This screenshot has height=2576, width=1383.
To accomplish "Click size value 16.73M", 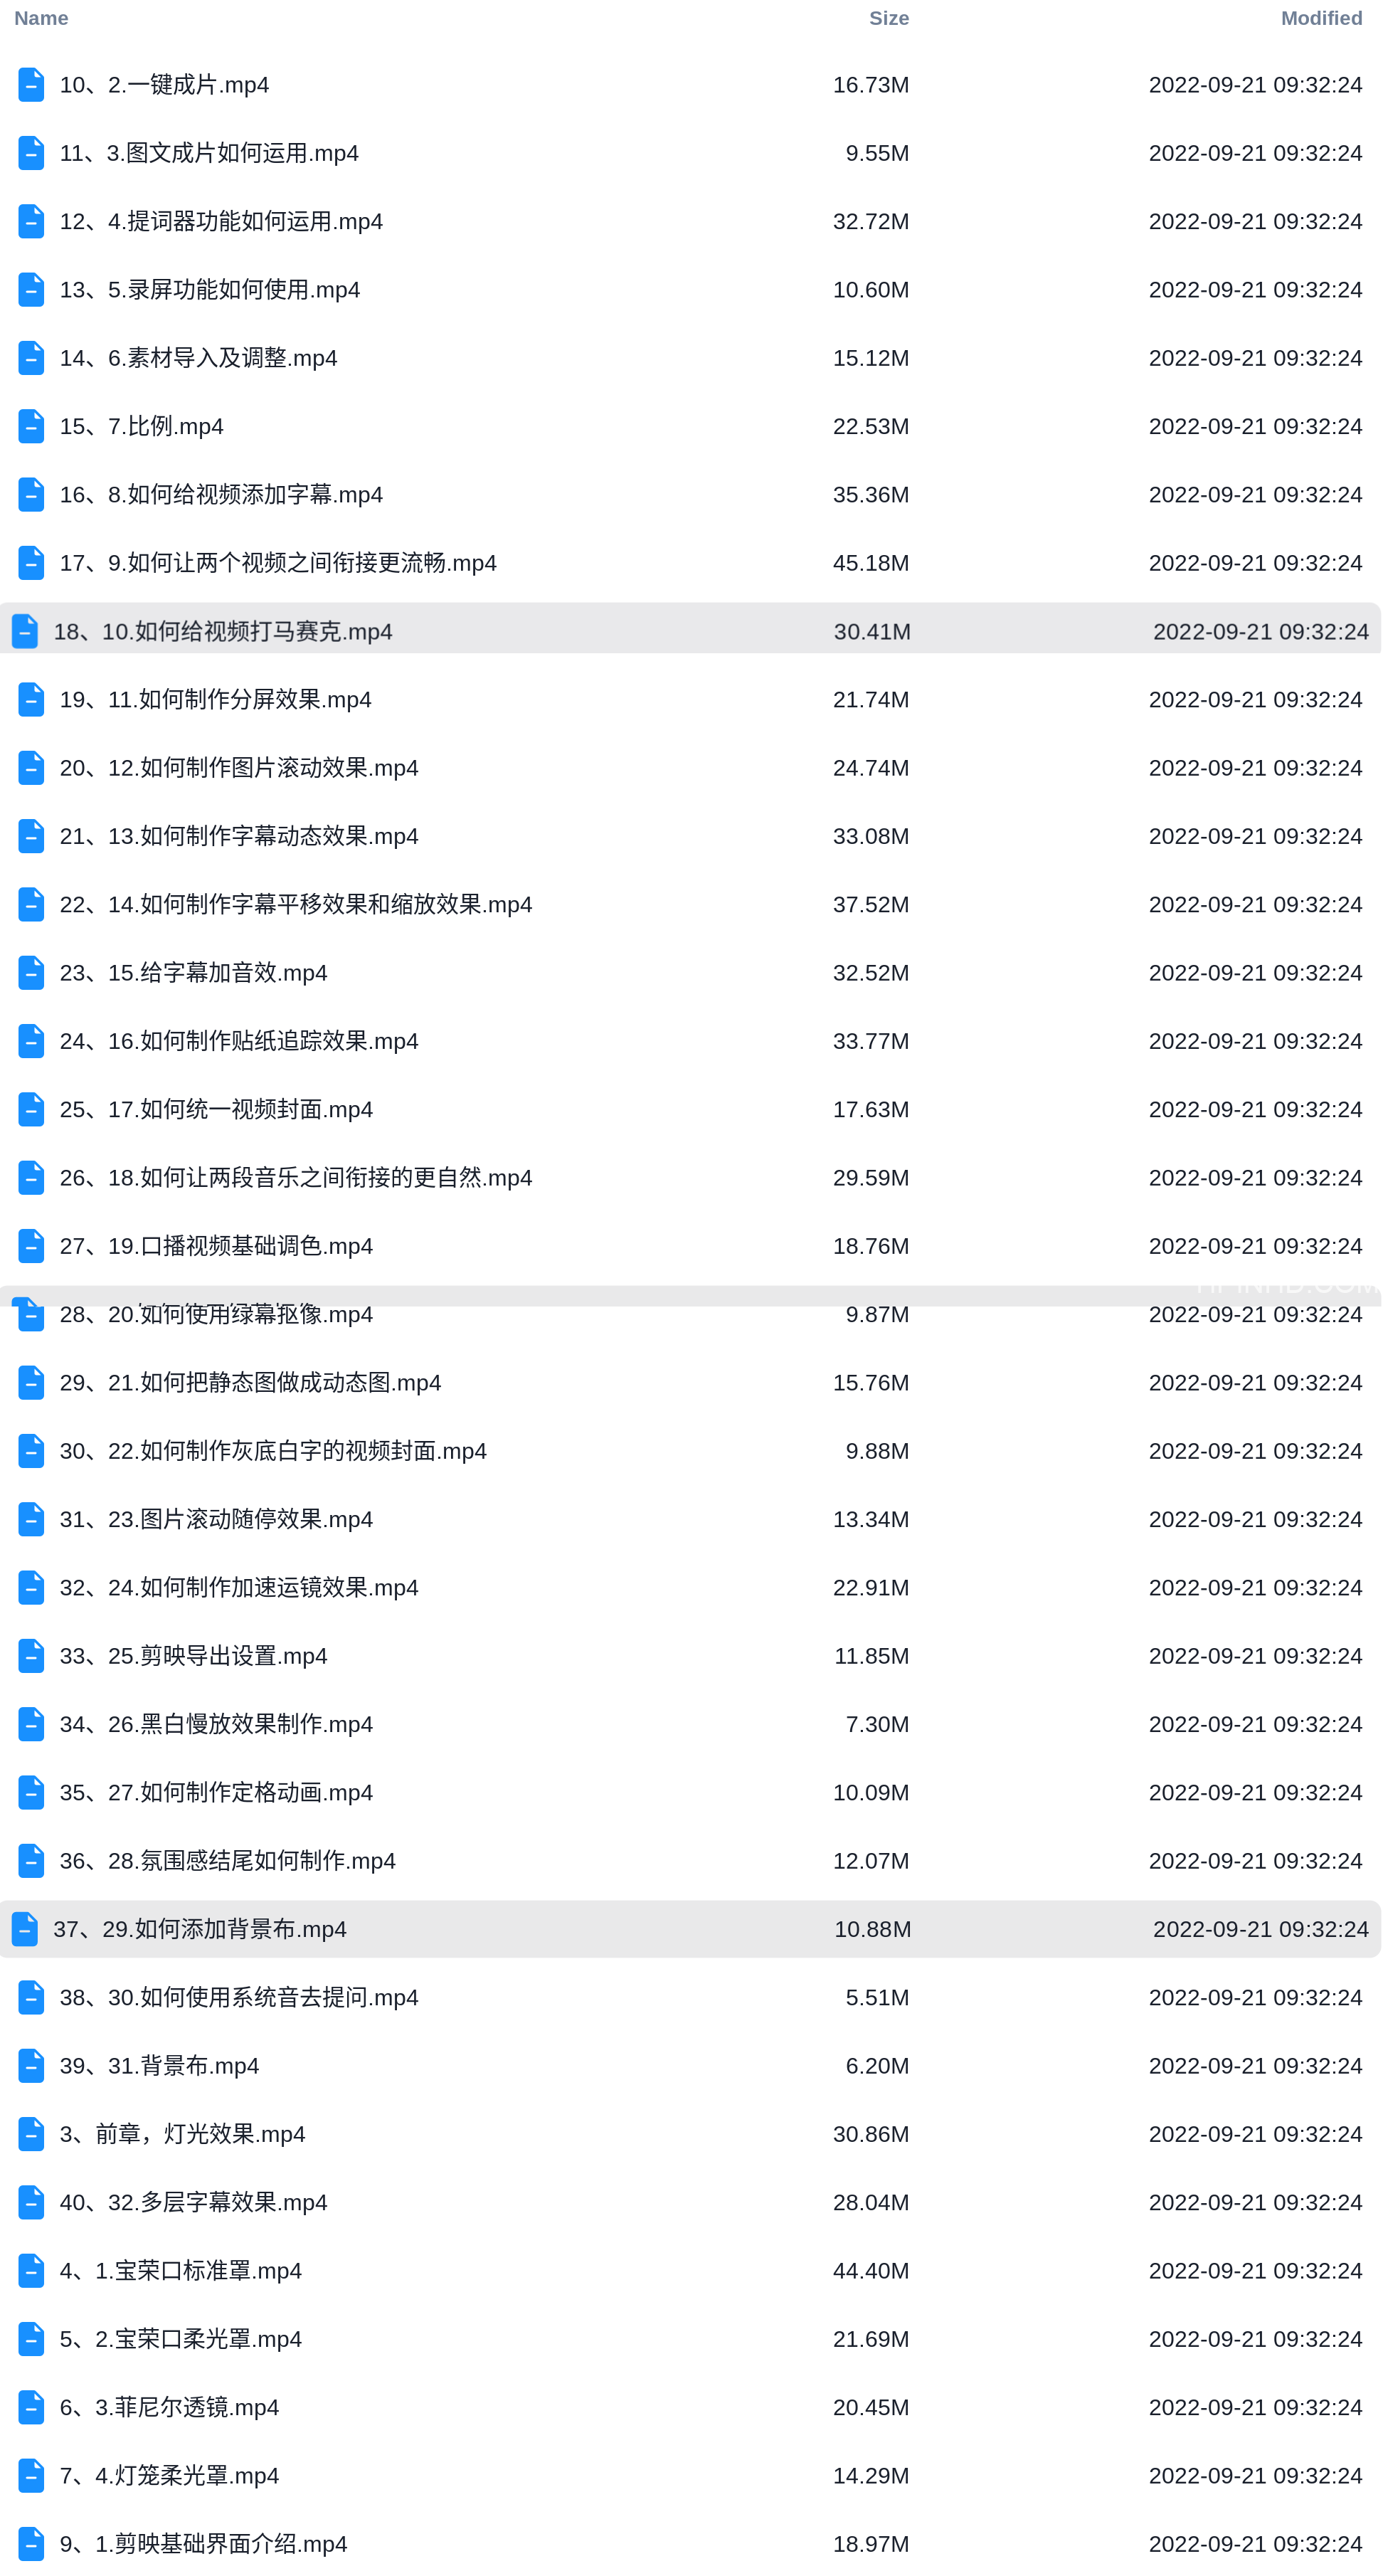I will (871, 85).
